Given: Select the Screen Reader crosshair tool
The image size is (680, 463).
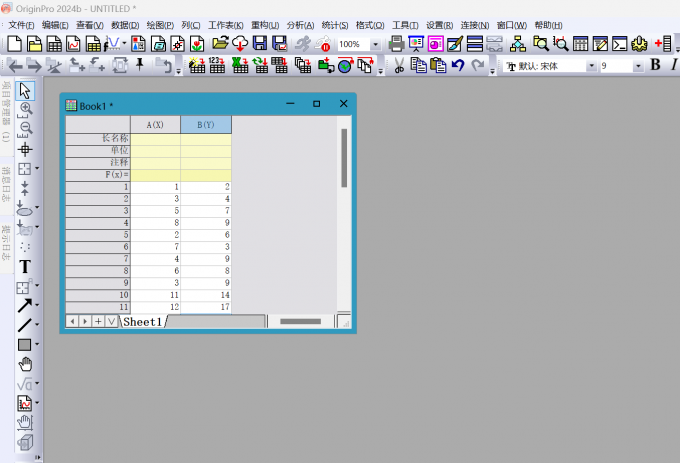Looking at the screenshot, I should (x=25, y=150).
